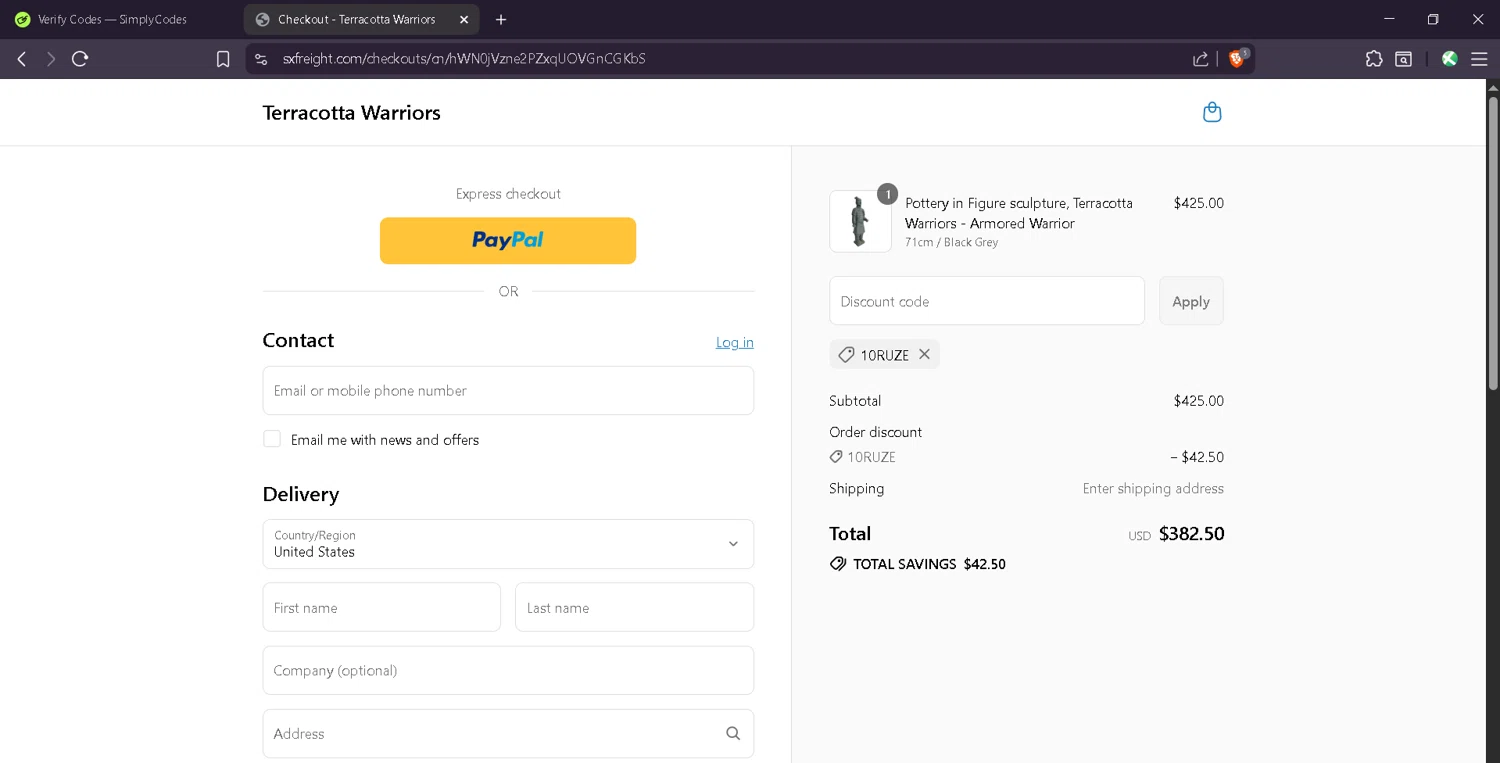This screenshot has width=1500, height=763.
Task: Open Brave Shields lion icon
Action: click(x=1237, y=58)
